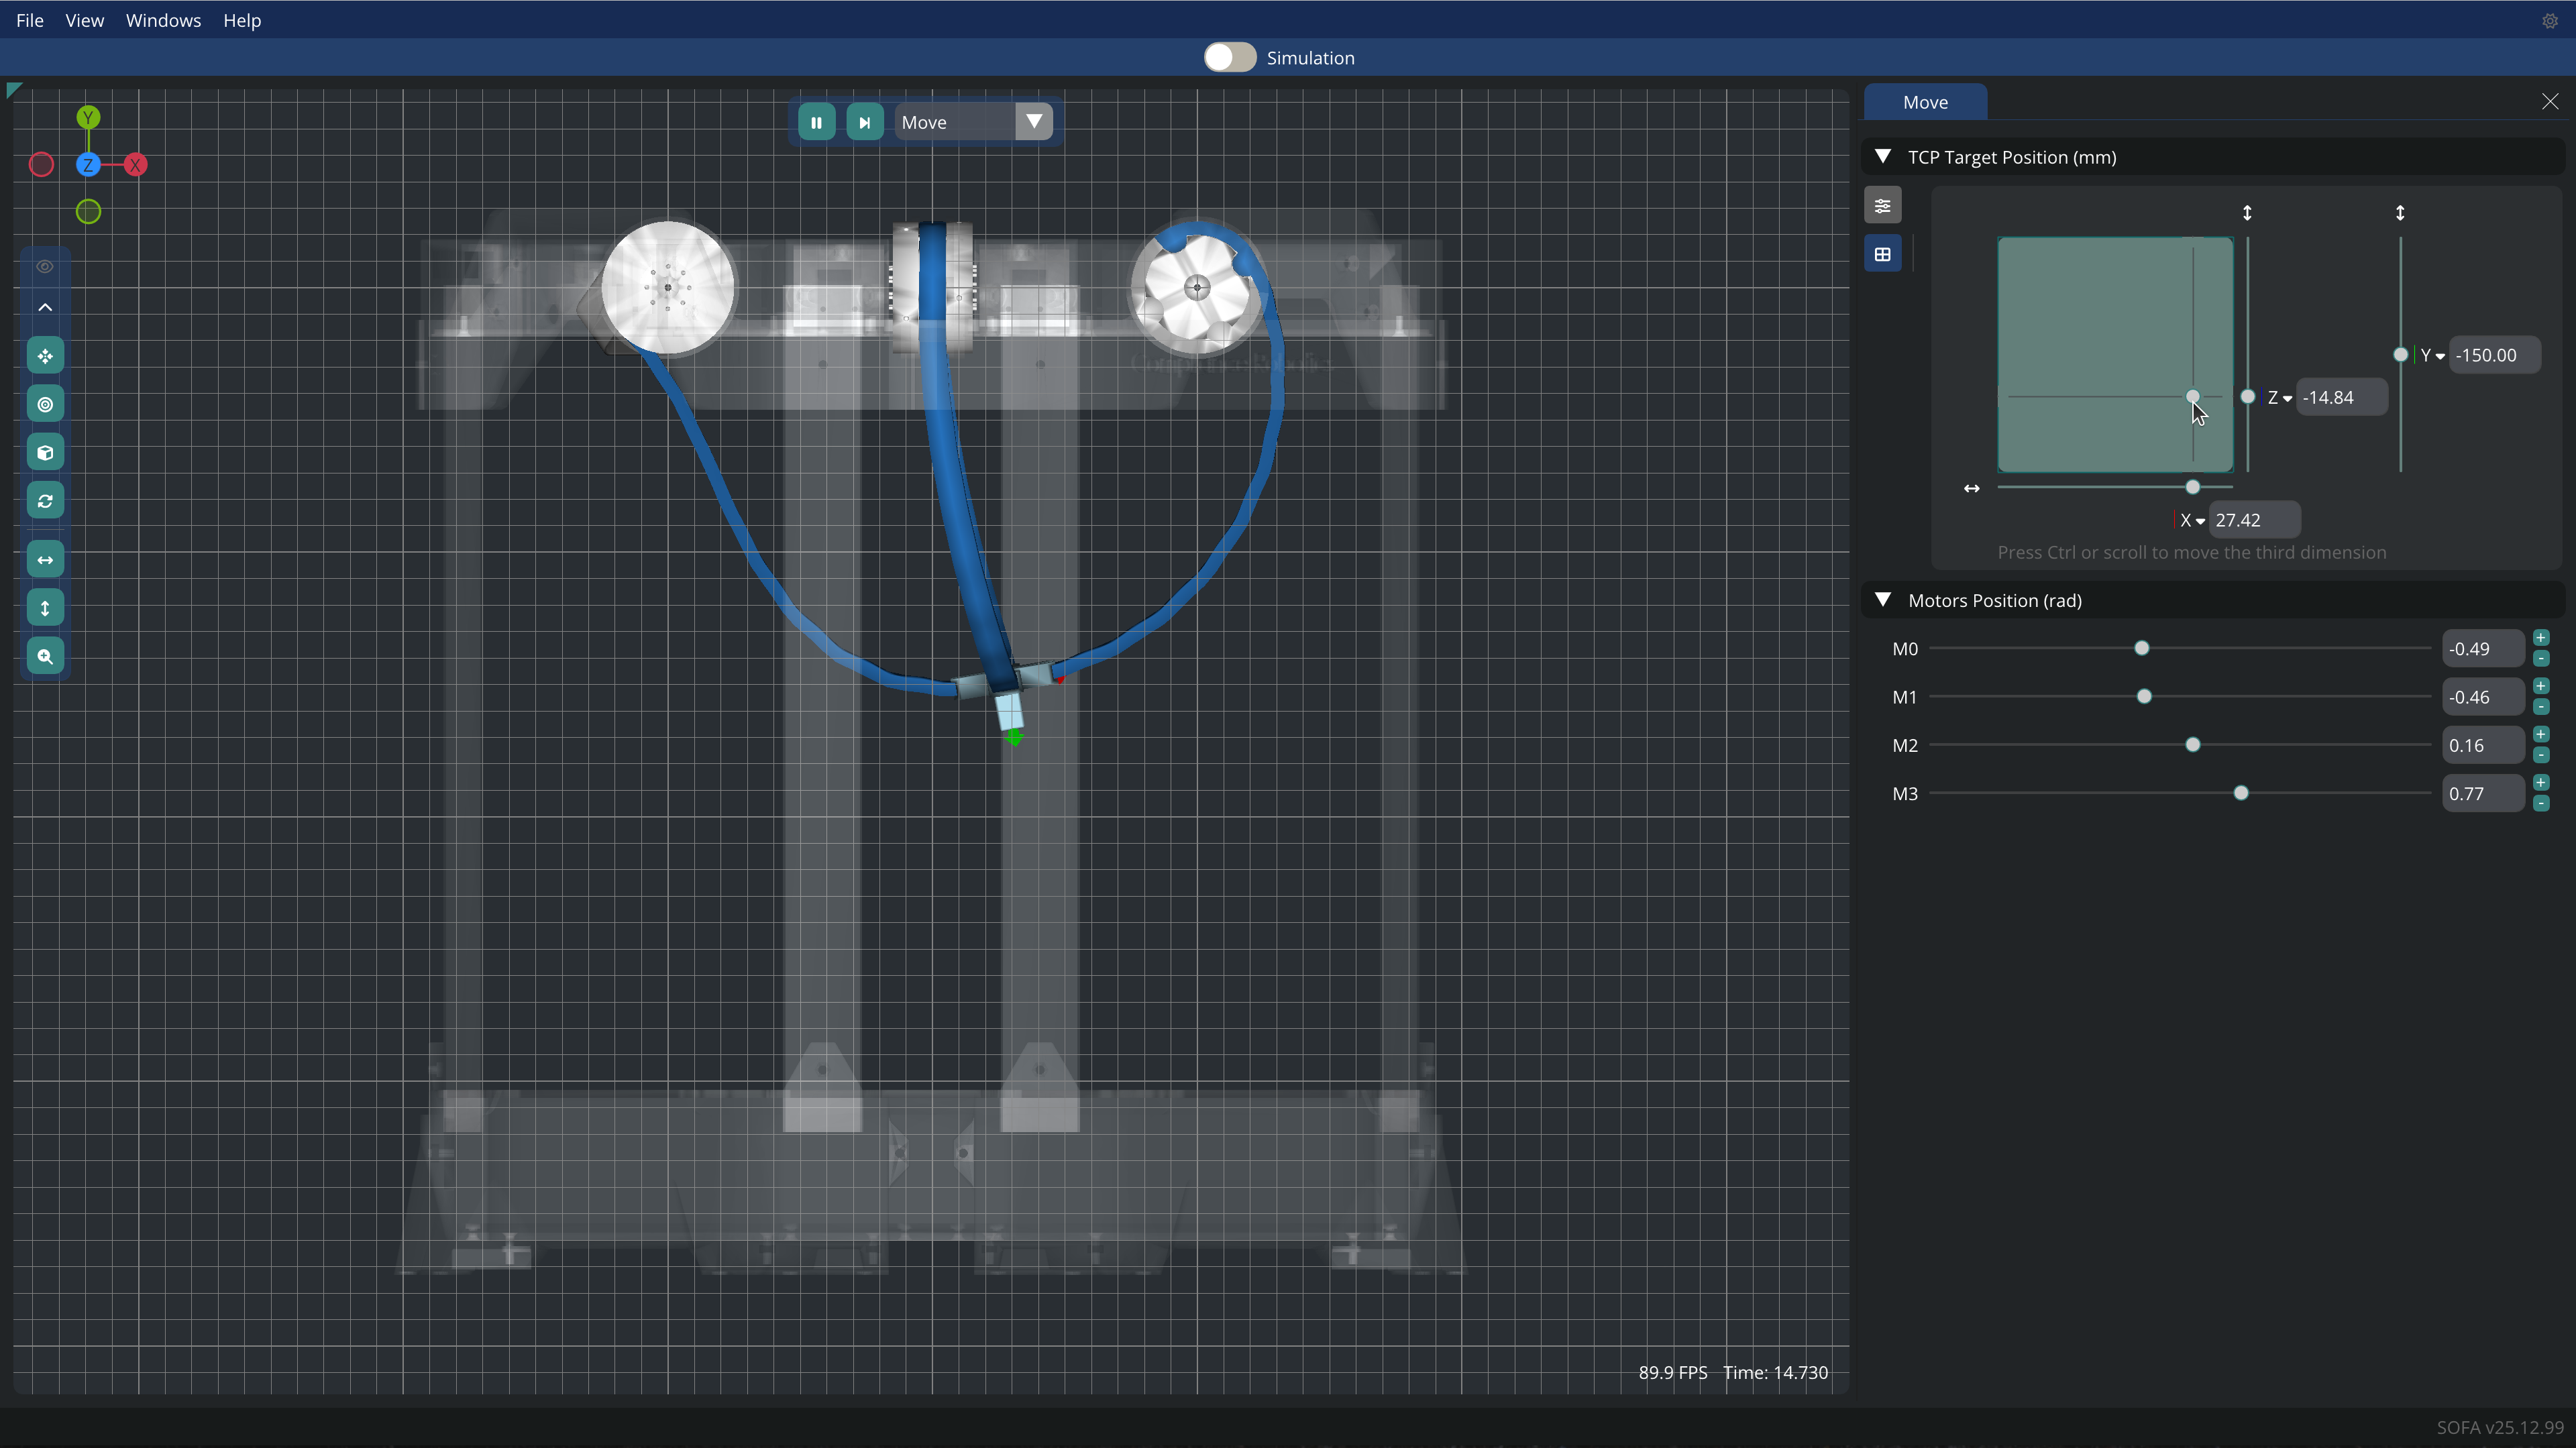Toggle the Simulation switch
The height and width of the screenshot is (1448, 2576).
1229,57
